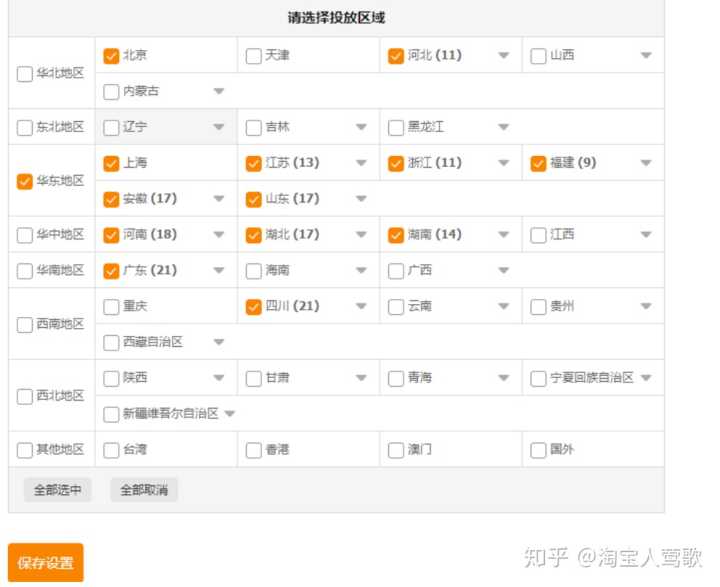Expand the 河北 (11) city dropdown arrow
The height and width of the screenshot is (587, 720).
(x=503, y=56)
